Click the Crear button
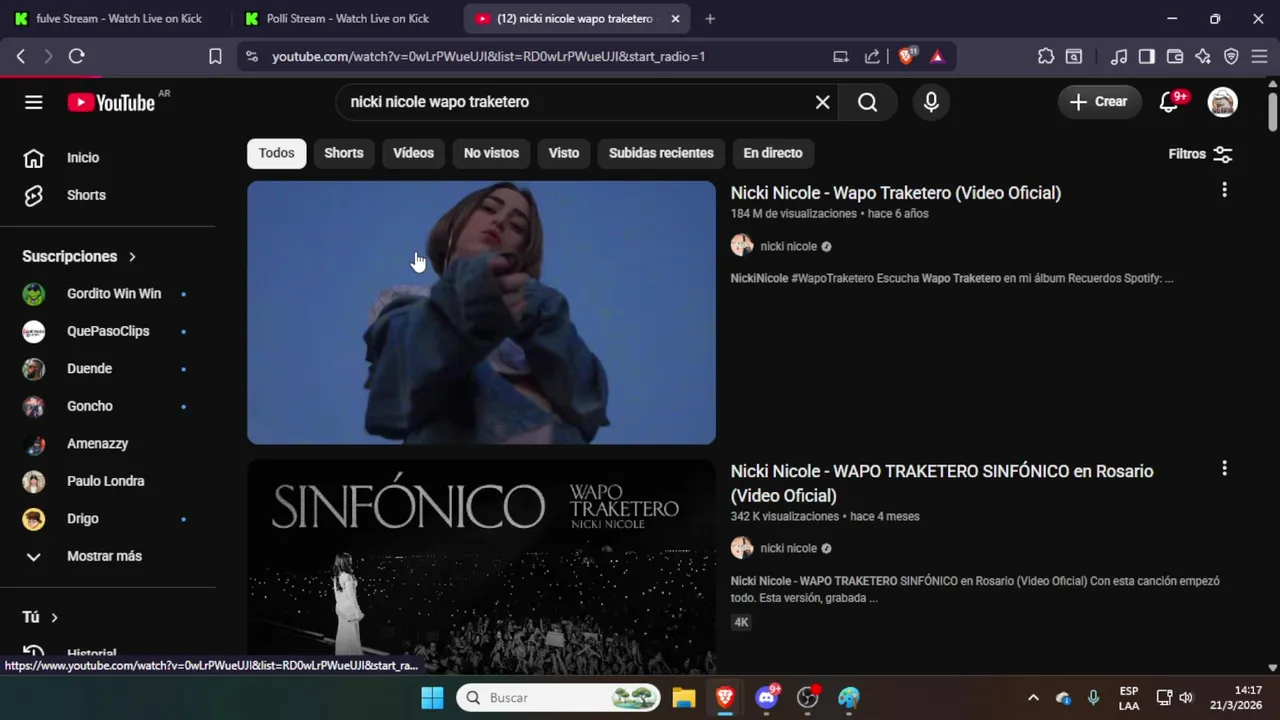The image size is (1280, 720). point(1099,102)
